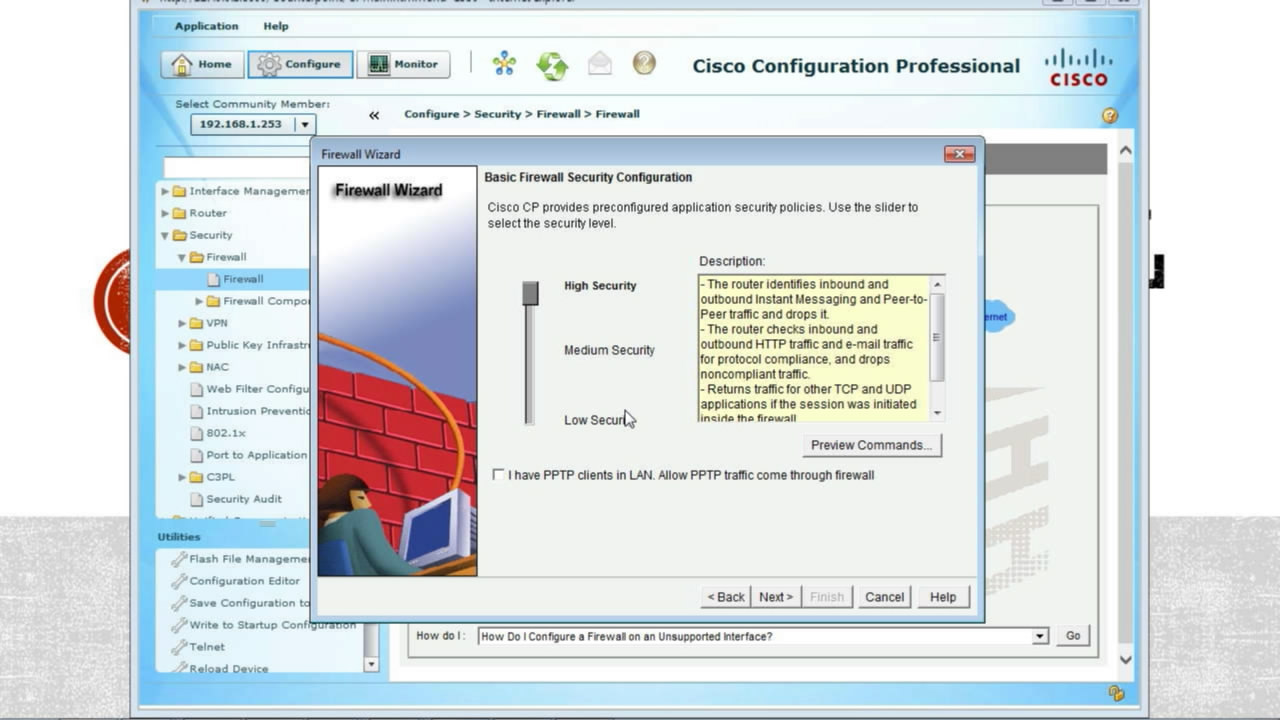Click Write to Startup Configuration utility
This screenshot has width=1280, height=720.
point(264,625)
